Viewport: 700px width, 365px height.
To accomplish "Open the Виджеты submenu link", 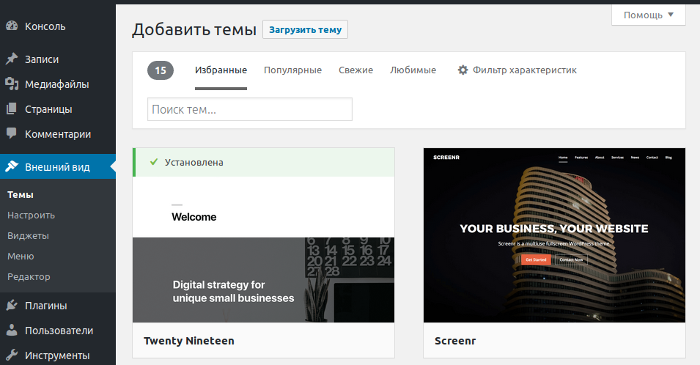I will pyautogui.click(x=28, y=236).
